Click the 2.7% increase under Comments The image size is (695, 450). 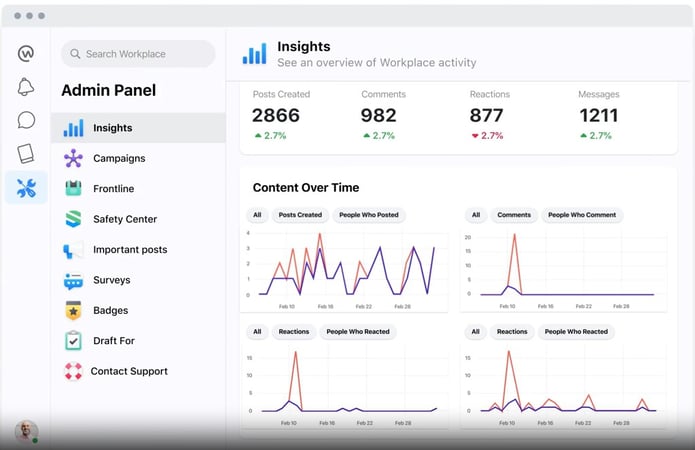click(379, 136)
